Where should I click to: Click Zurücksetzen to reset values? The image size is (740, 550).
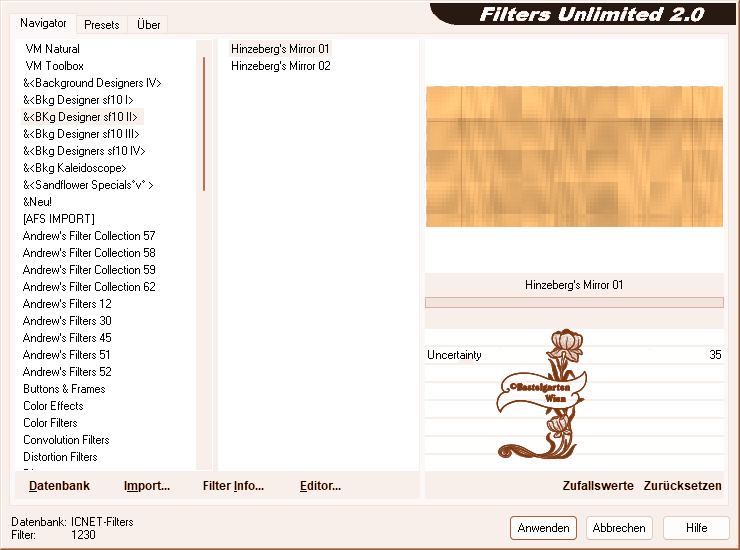(682, 485)
